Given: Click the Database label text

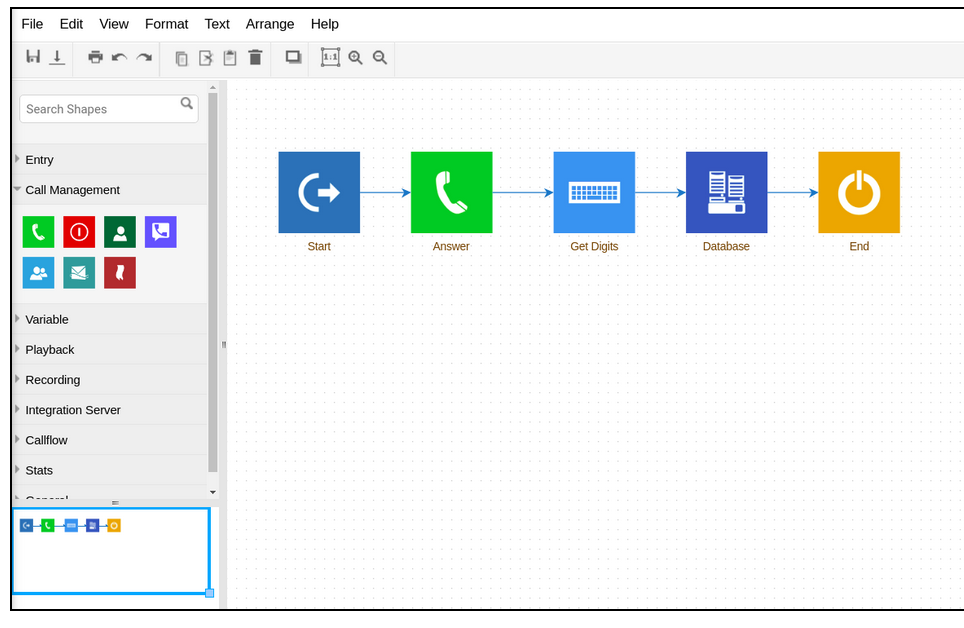Looking at the screenshot, I should pos(726,246).
